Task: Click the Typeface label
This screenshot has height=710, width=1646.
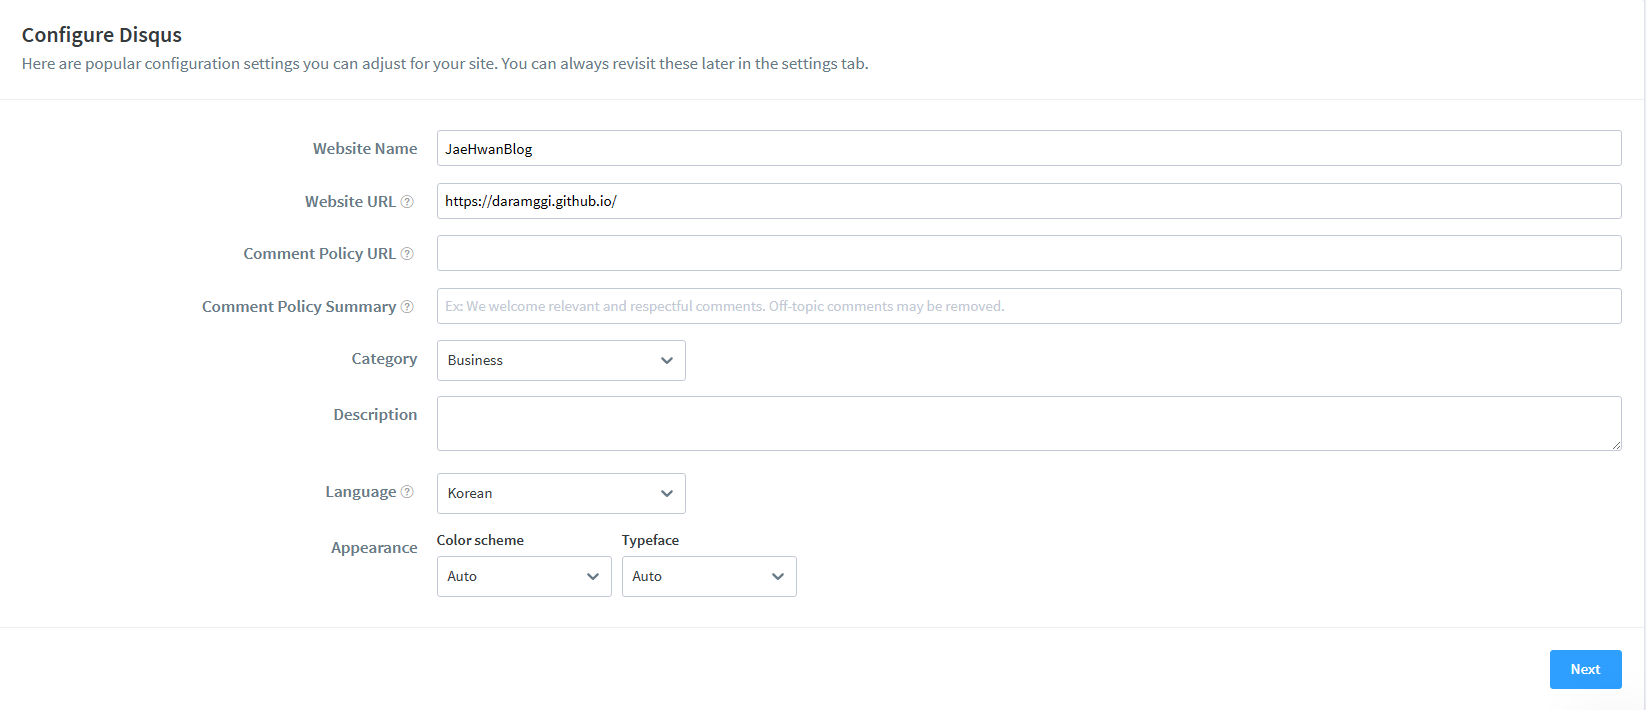Action: [650, 540]
